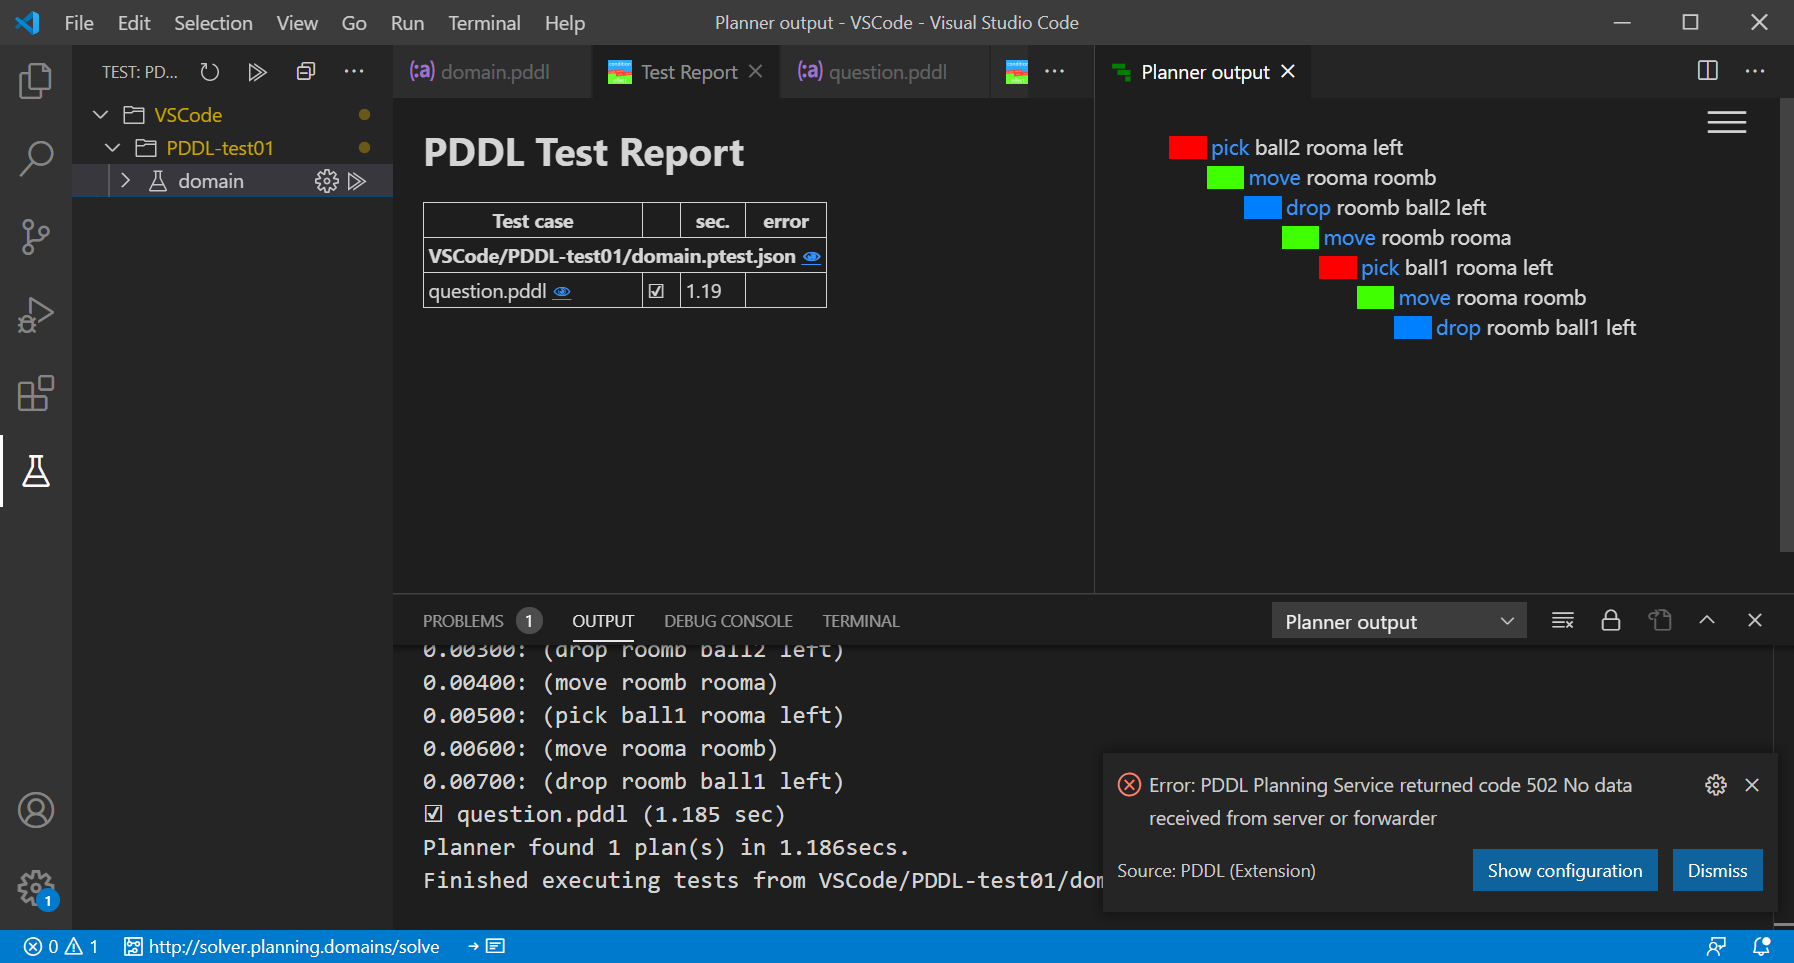The width and height of the screenshot is (1794, 963).
Task: Switch to the PROBLEMS panel tab
Action: click(463, 621)
